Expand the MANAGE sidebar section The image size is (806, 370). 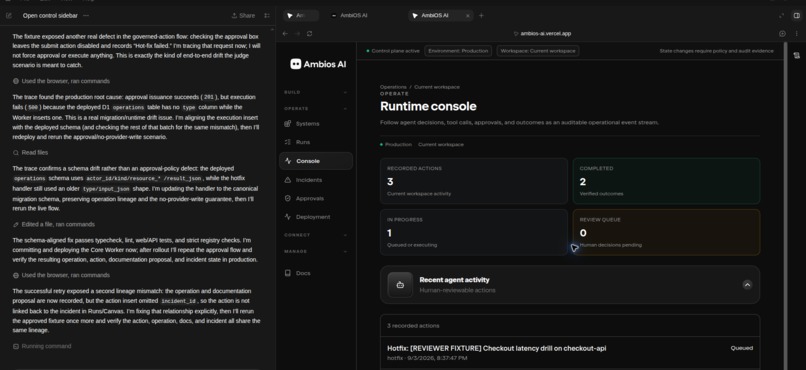316,251
